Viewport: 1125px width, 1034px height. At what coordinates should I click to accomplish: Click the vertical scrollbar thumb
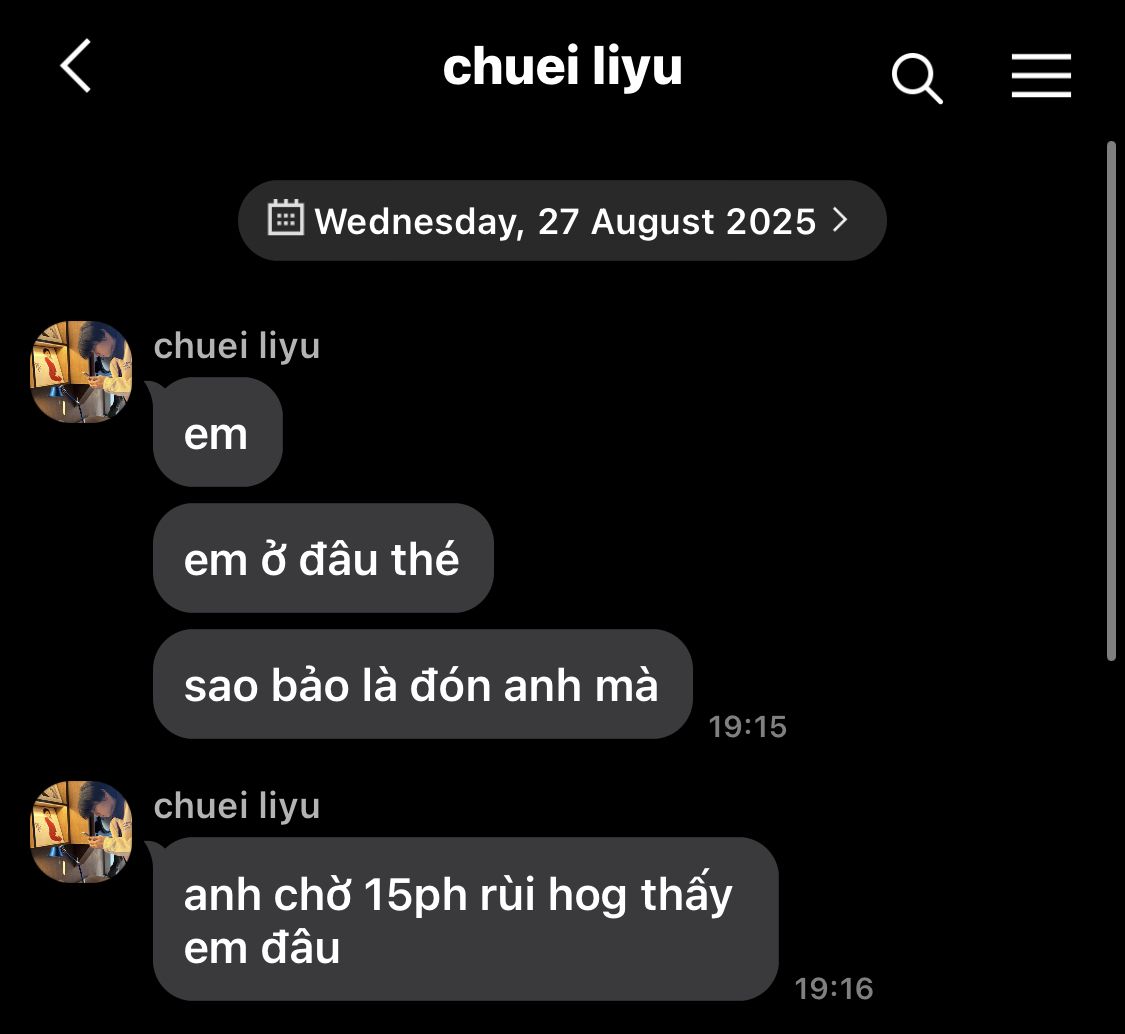tap(1111, 400)
